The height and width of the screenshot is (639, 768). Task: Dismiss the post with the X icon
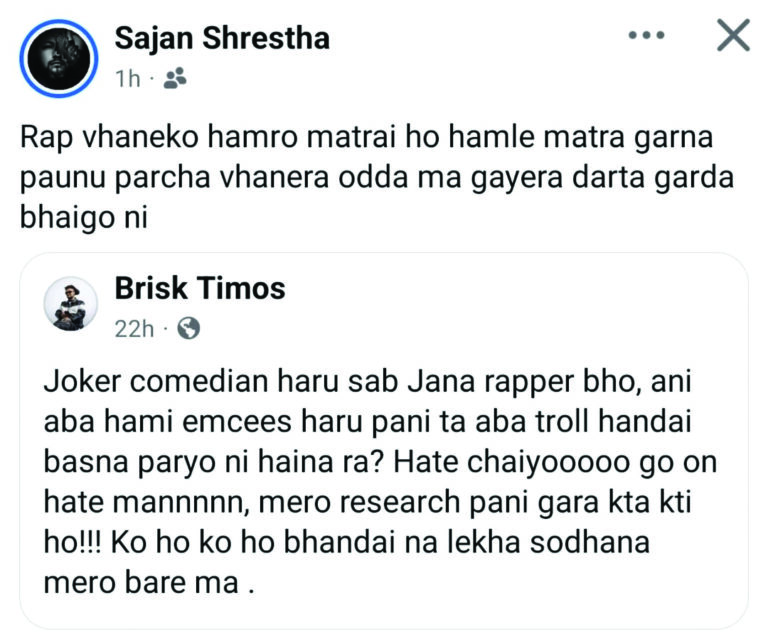pyautogui.click(x=734, y=37)
